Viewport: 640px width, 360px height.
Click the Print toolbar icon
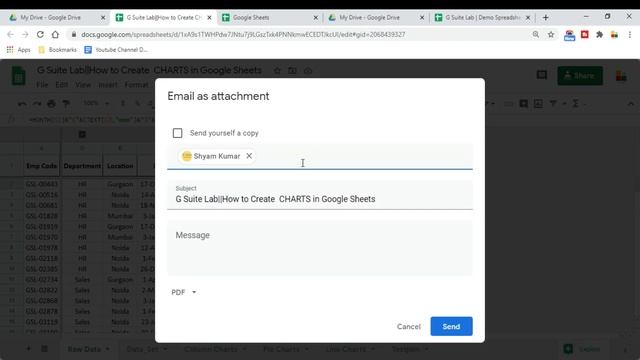pyautogui.click(x=51, y=104)
